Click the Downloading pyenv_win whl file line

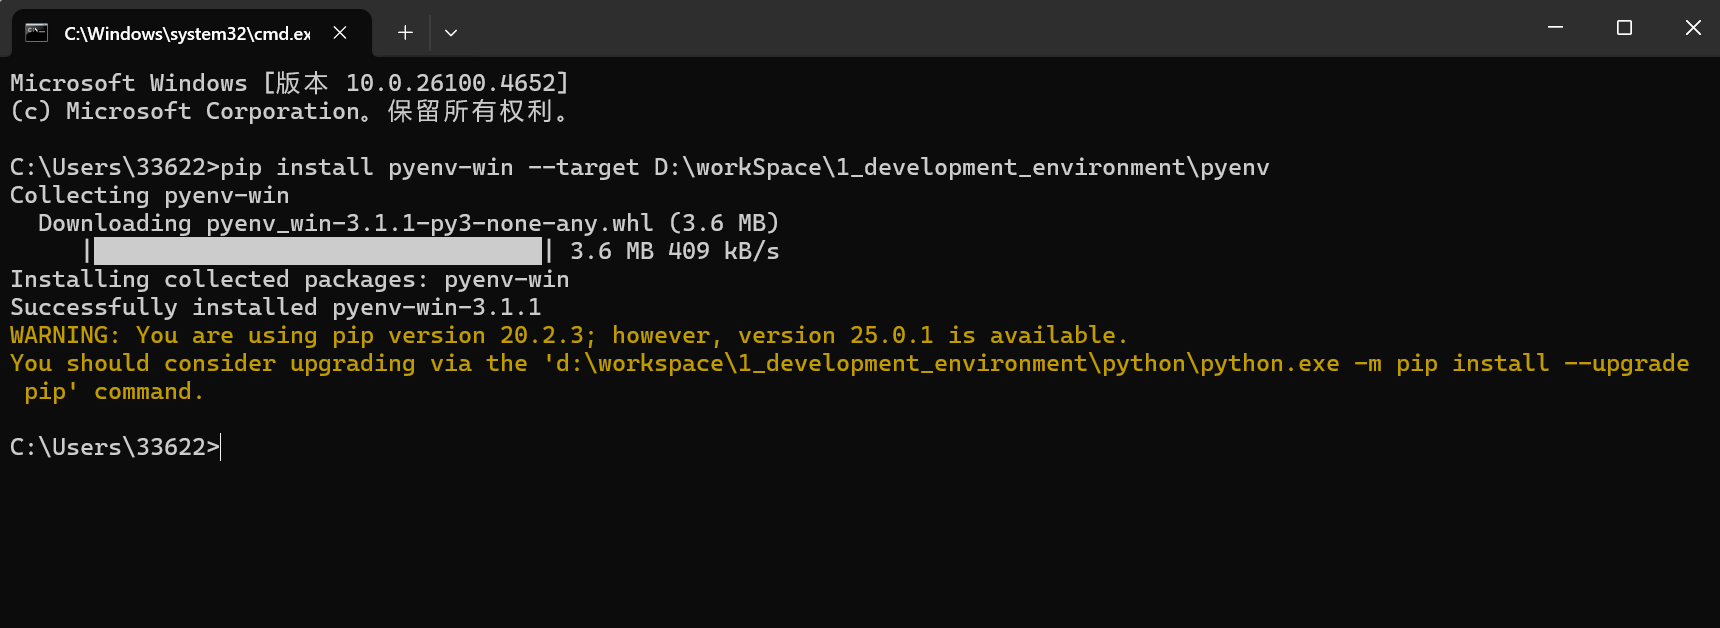(408, 223)
